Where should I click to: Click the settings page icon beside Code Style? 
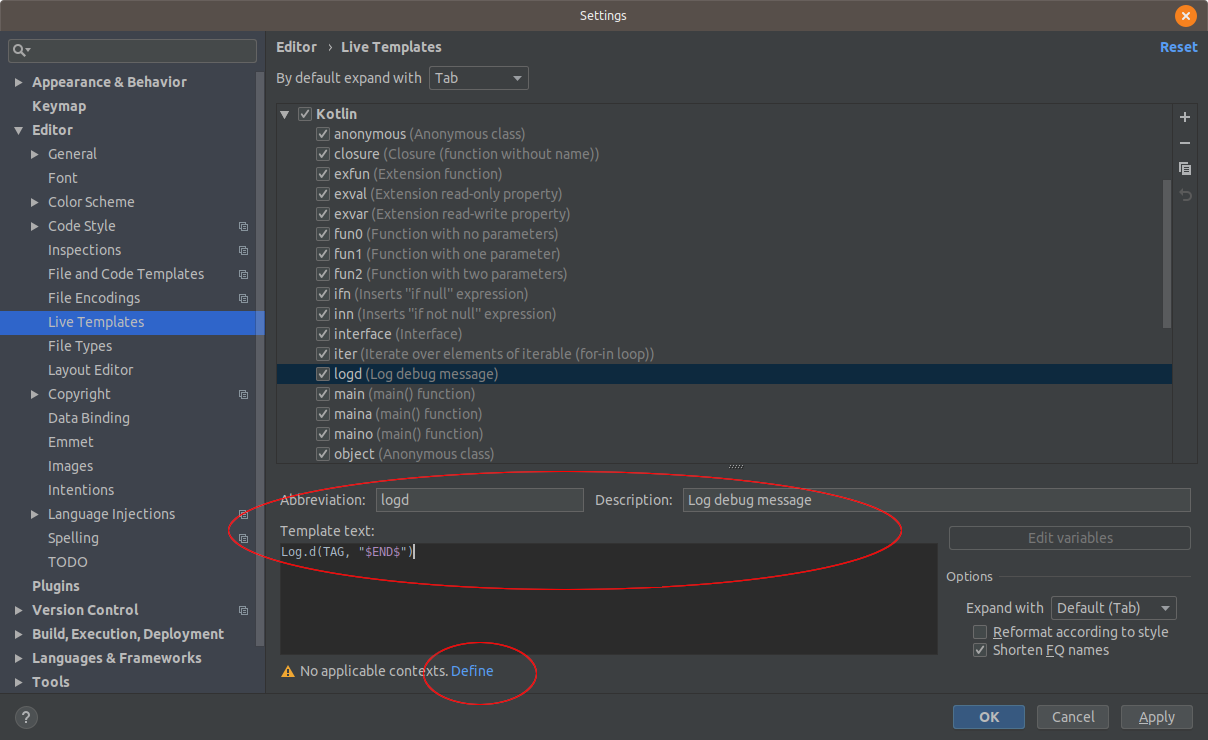pos(242,226)
